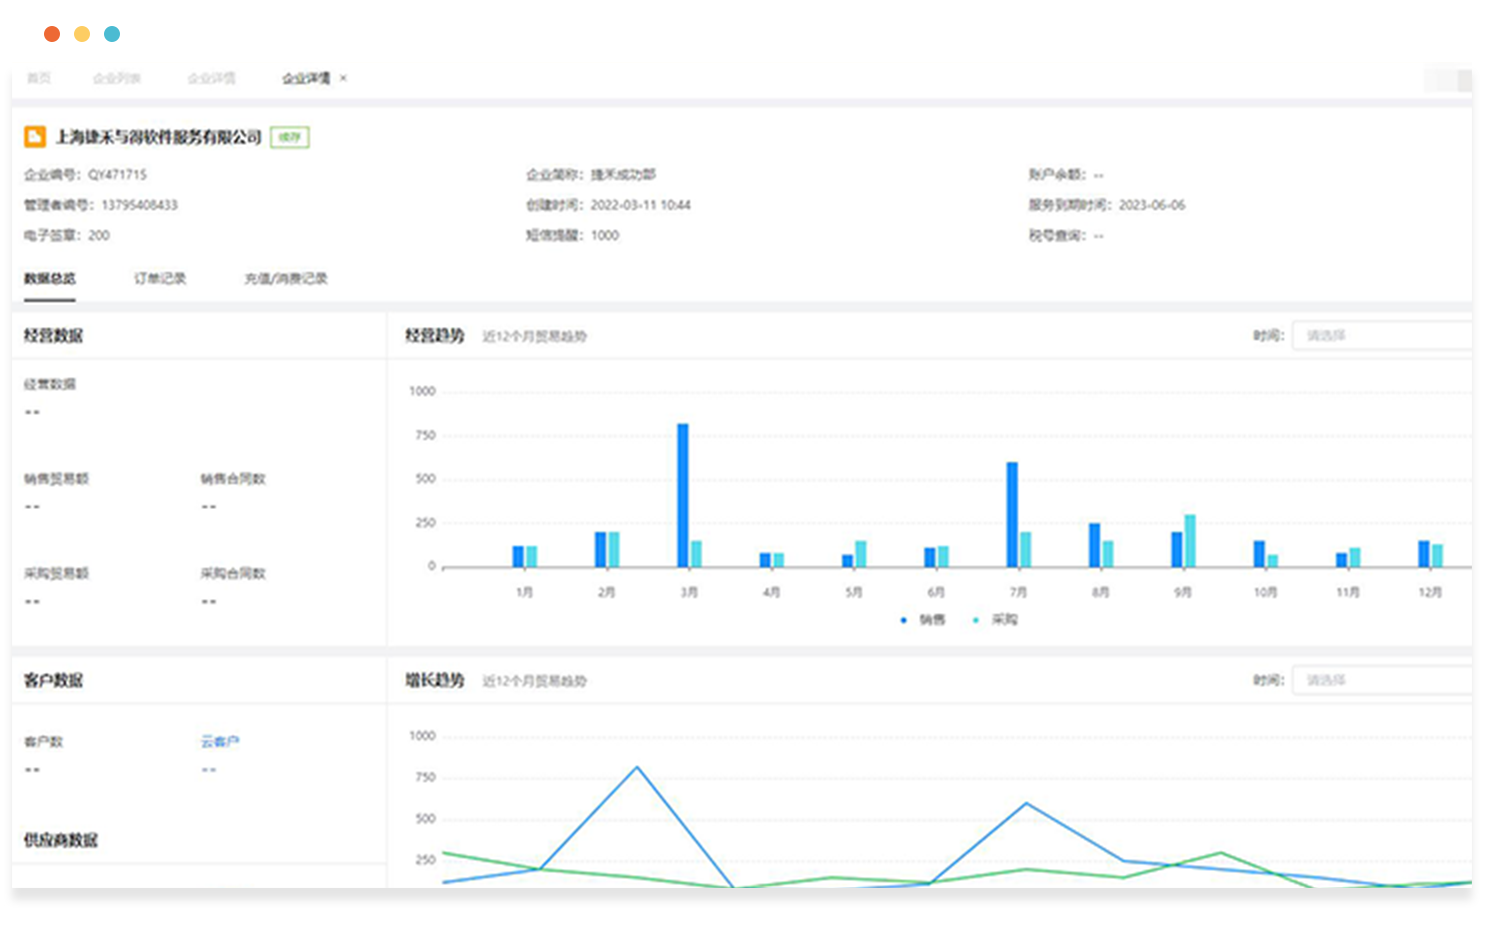
Task: Close the active 企业详情 tab with ×
Action: pos(343,78)
